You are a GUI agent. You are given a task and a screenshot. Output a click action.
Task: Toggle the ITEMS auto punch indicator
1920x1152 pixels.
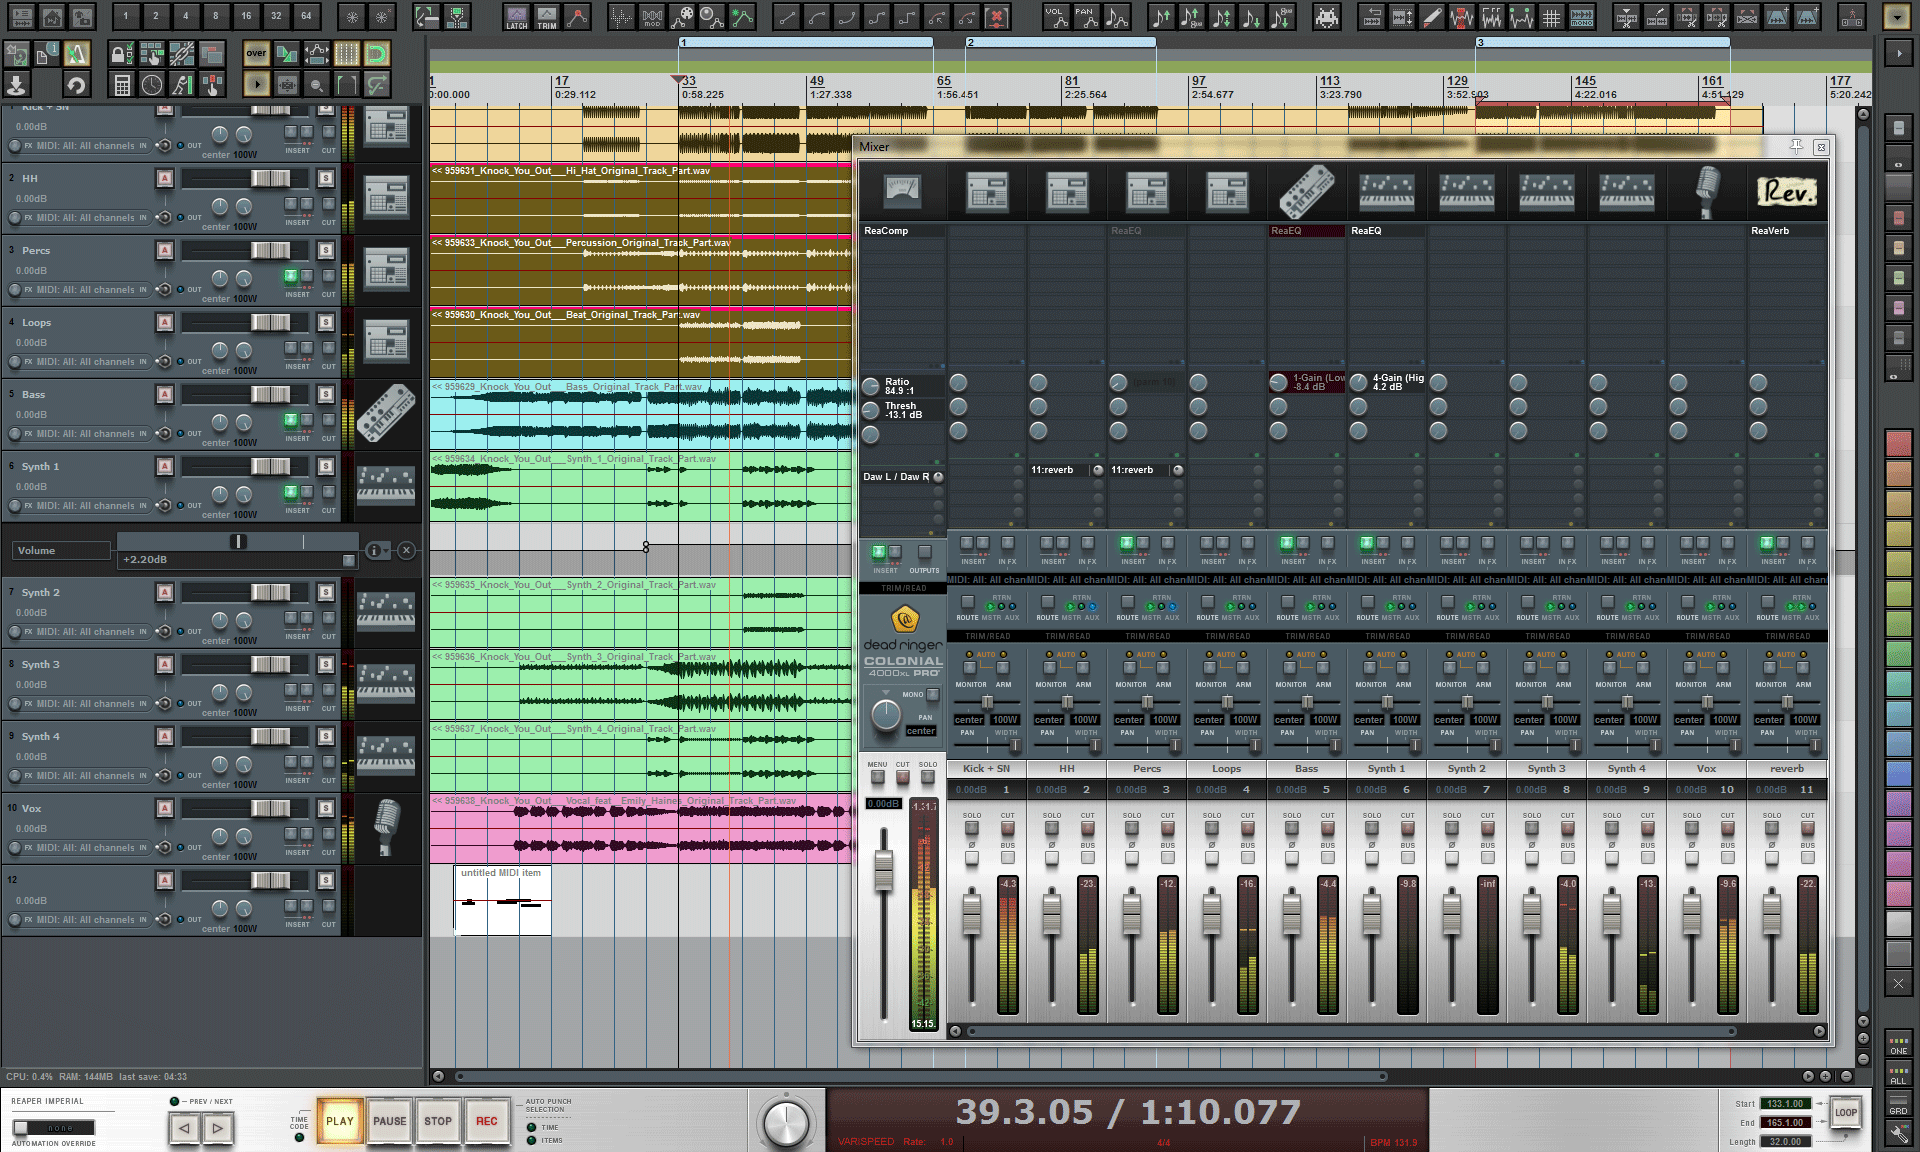point(531,1140)
